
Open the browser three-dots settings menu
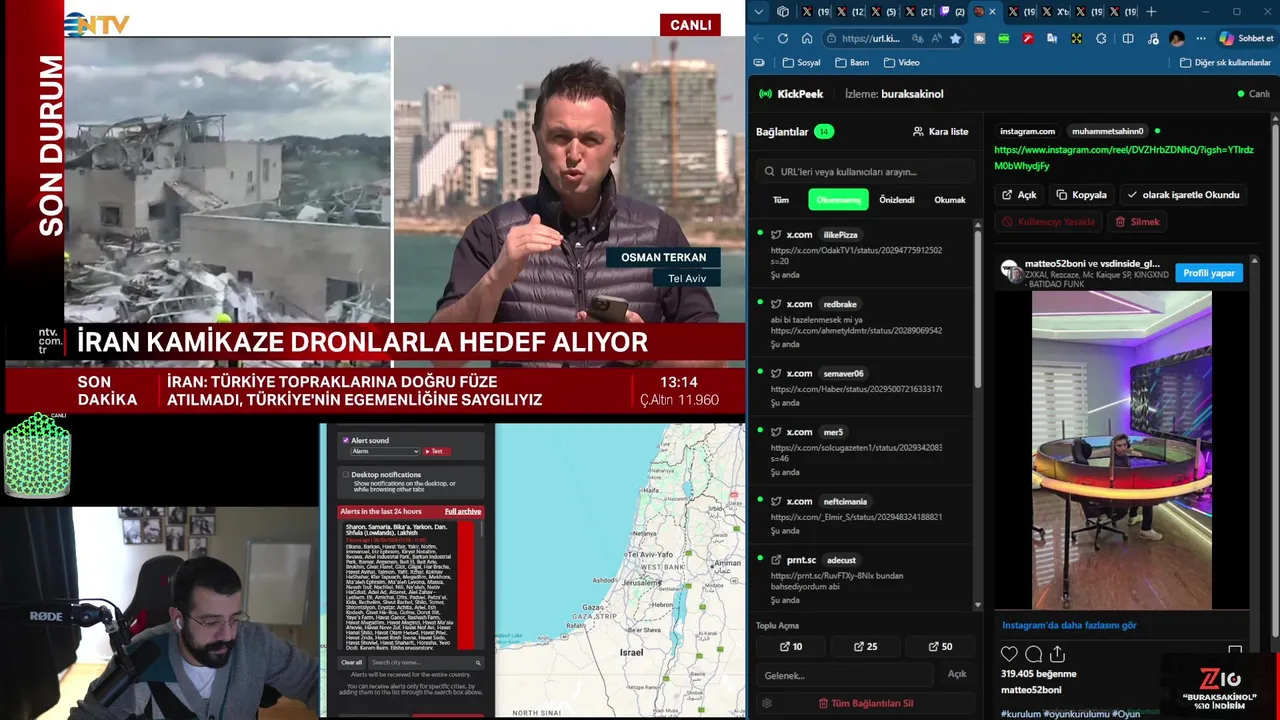point(1201,38)
